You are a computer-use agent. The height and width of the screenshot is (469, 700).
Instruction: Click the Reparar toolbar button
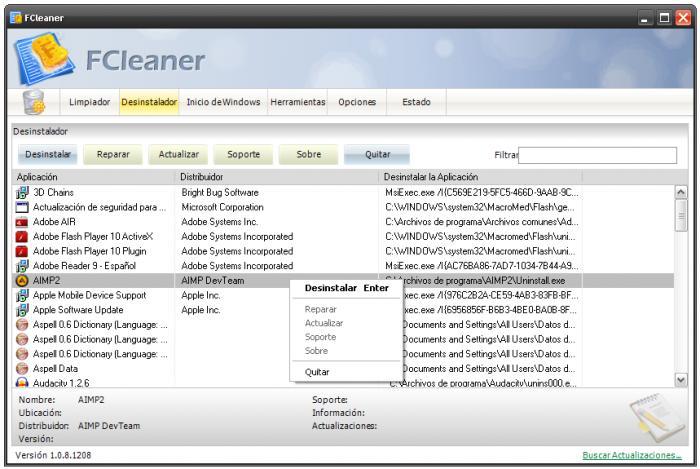pyautogui.click(x=113, y=154)
